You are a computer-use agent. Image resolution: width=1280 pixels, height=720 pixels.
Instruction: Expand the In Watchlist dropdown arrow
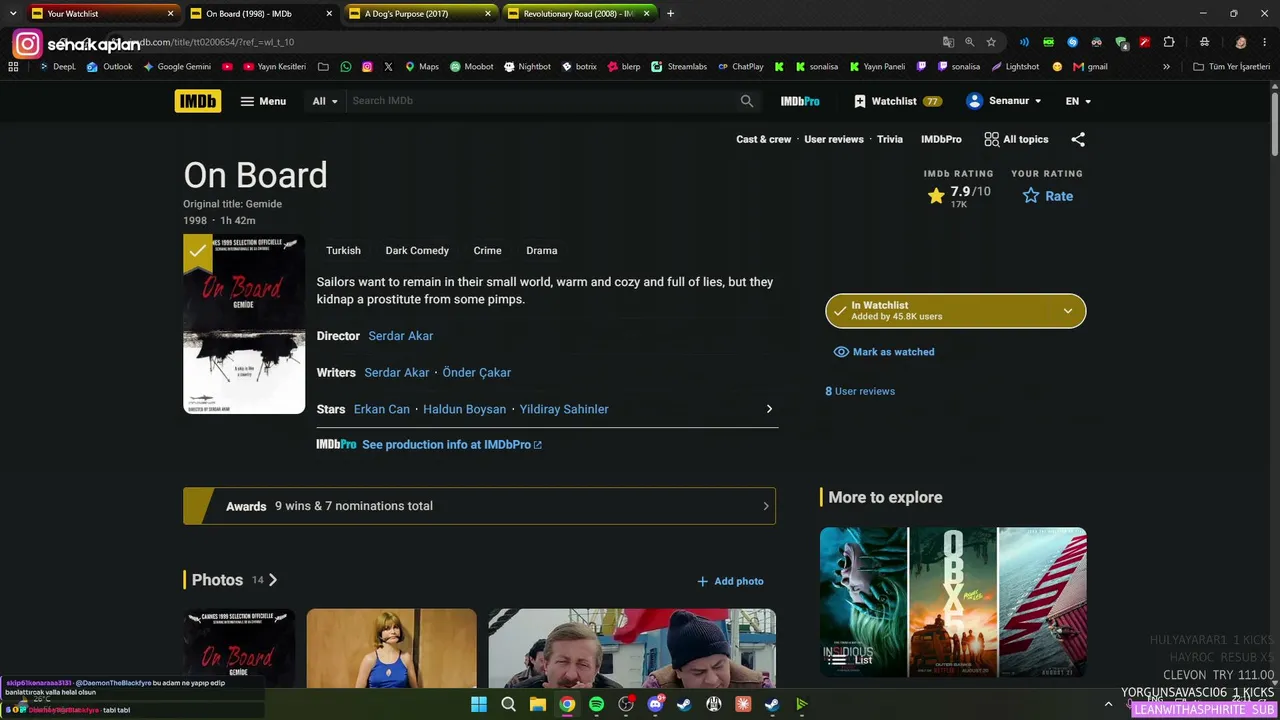click(x=1068, y=311)
